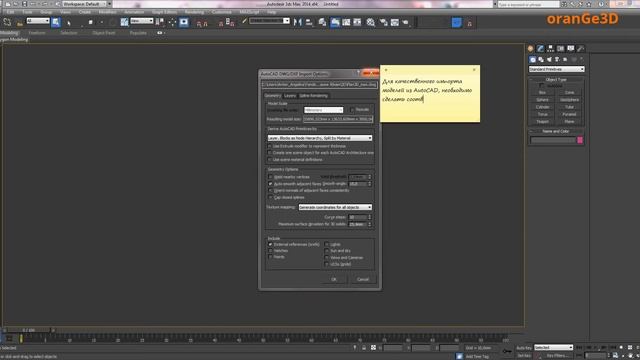
Task: Switch to the Layers tab in import dialog
Action: pos(290,96)
